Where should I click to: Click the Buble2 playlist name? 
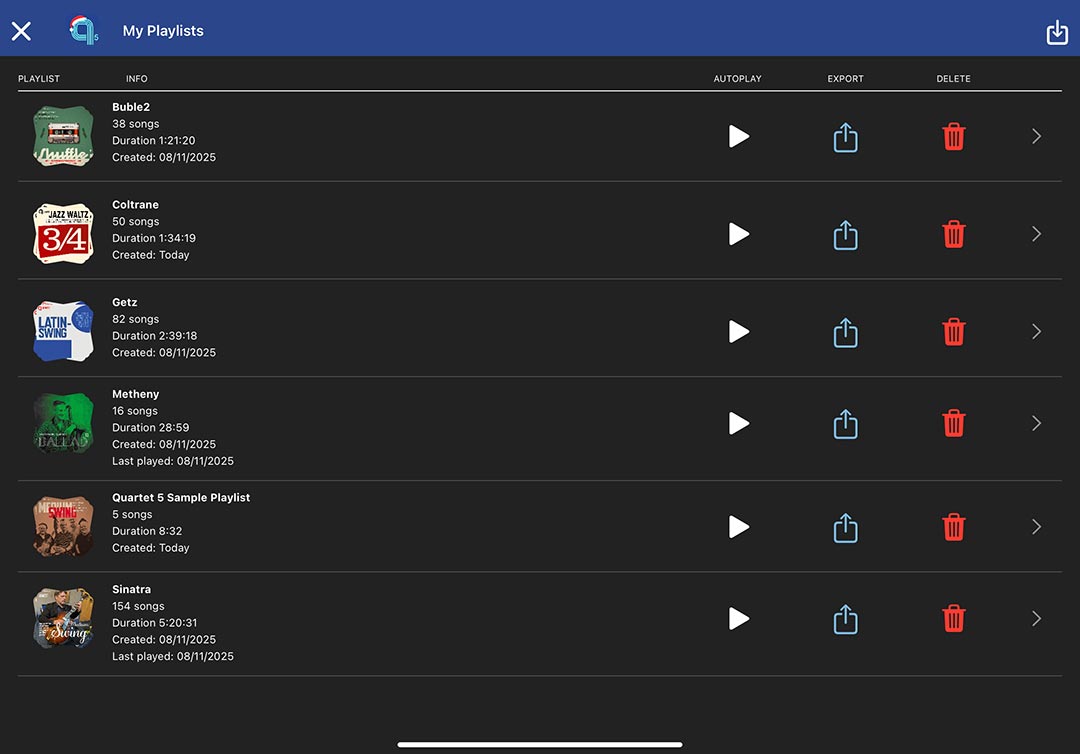point(131,107)
